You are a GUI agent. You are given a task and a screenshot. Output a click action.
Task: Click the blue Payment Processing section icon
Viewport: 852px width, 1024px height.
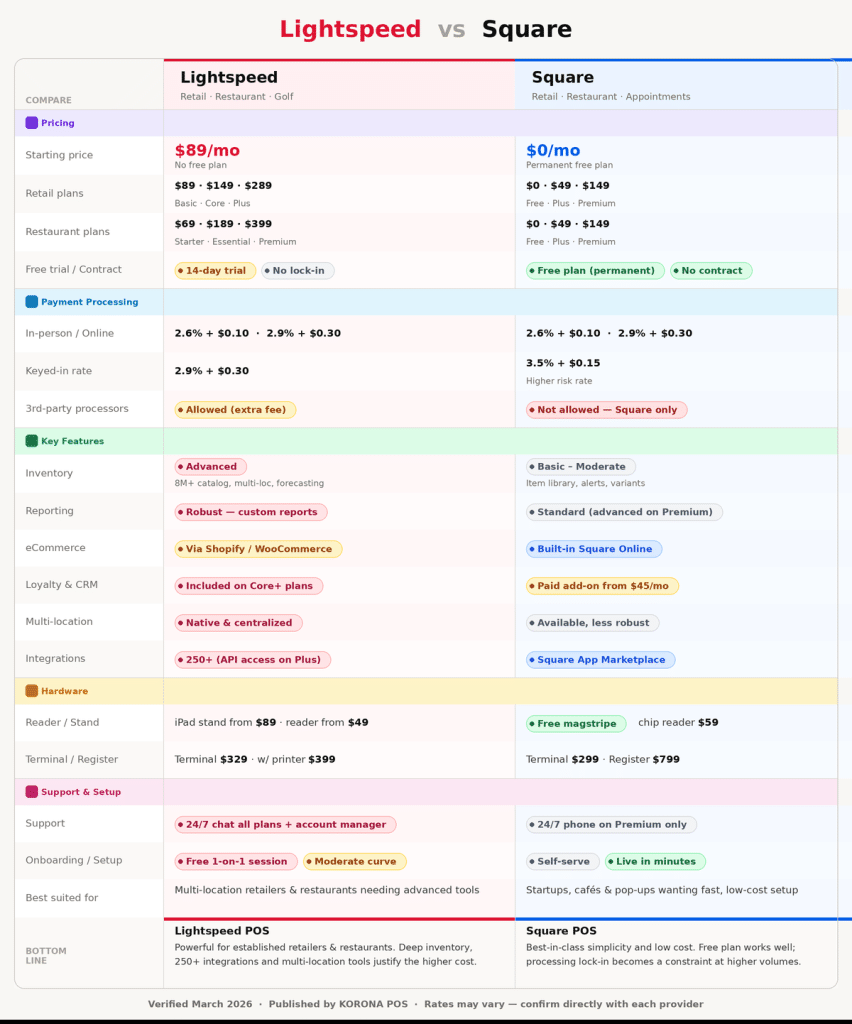31,302
